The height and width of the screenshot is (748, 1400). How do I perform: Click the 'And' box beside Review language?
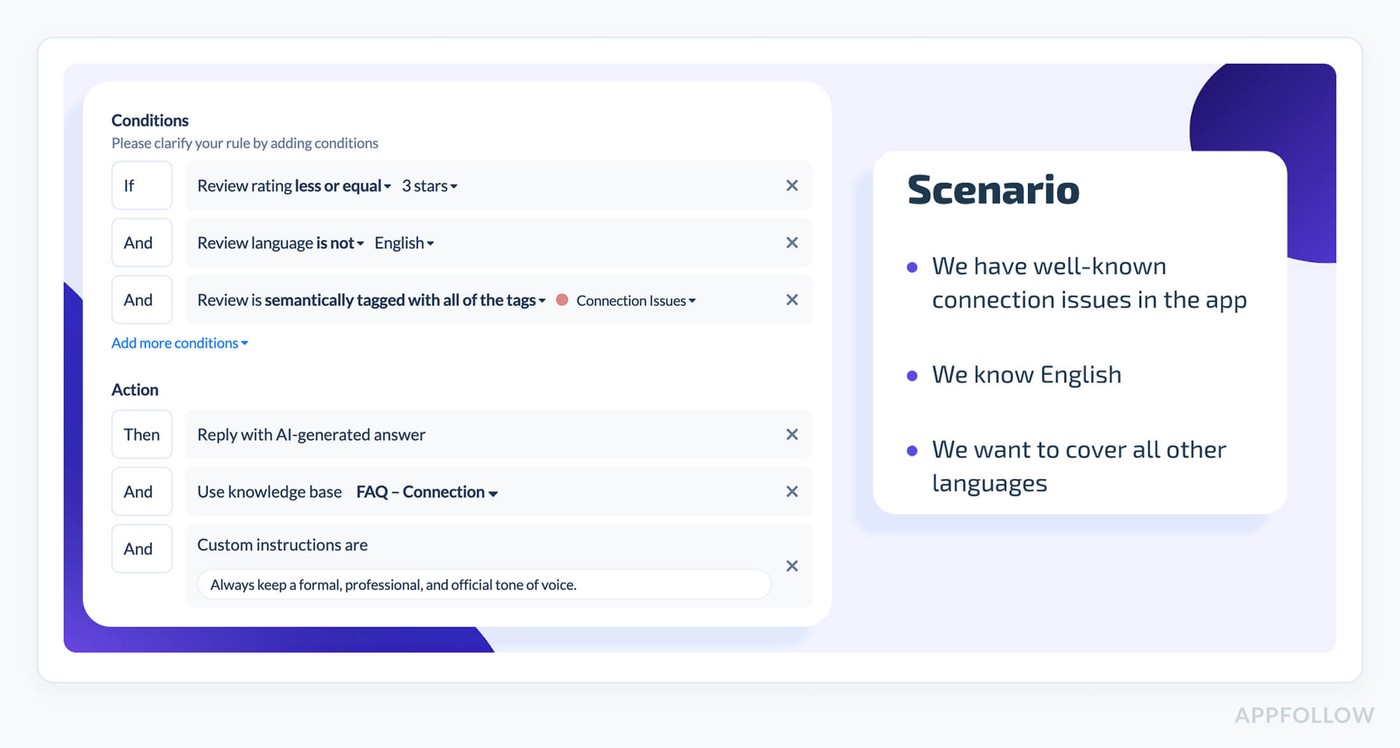pos(141,243)
